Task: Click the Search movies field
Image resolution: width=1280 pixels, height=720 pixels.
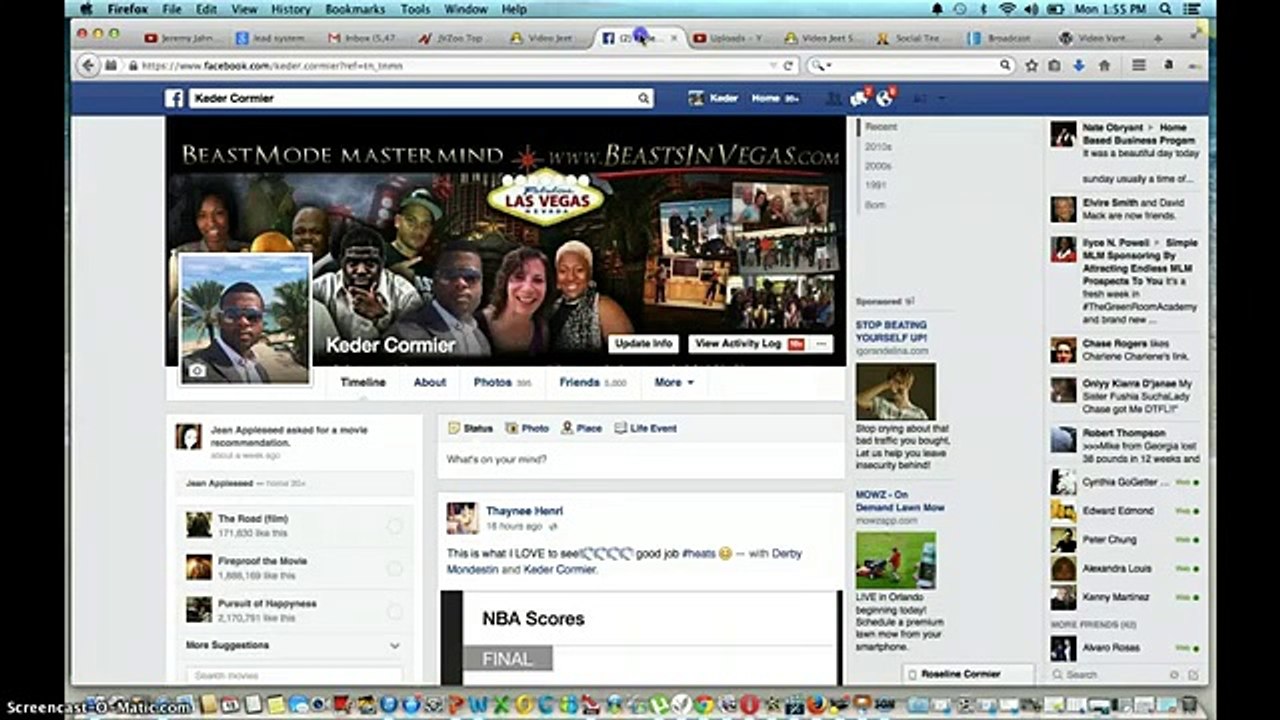Action: point(294,676)
